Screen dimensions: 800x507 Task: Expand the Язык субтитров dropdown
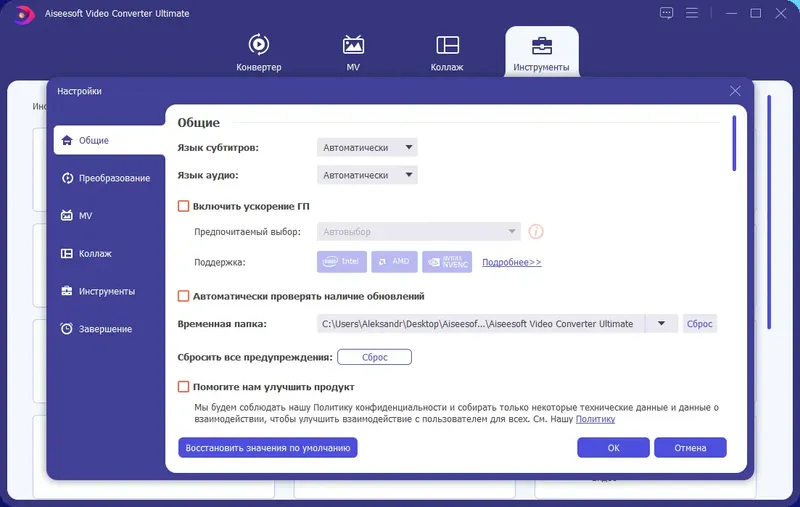coord(367,147)
